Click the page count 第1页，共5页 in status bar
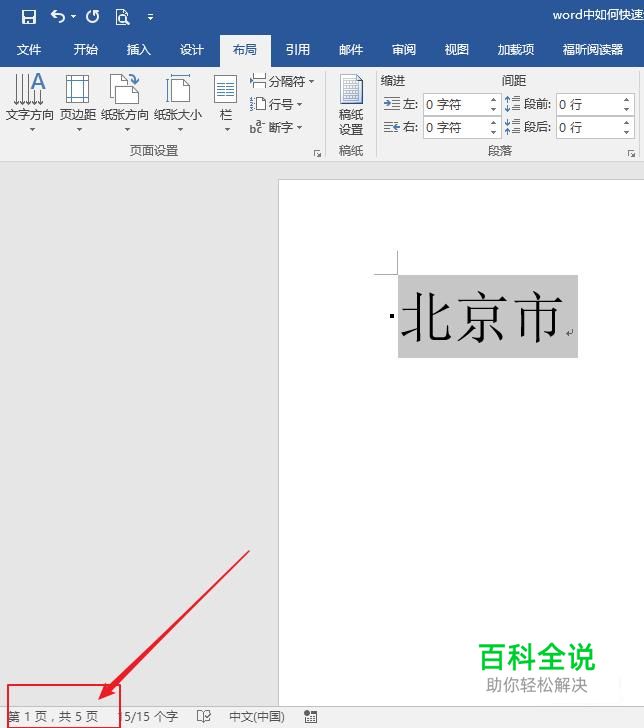The height and width of the screenshot is (728, 644). pos(53,716)
